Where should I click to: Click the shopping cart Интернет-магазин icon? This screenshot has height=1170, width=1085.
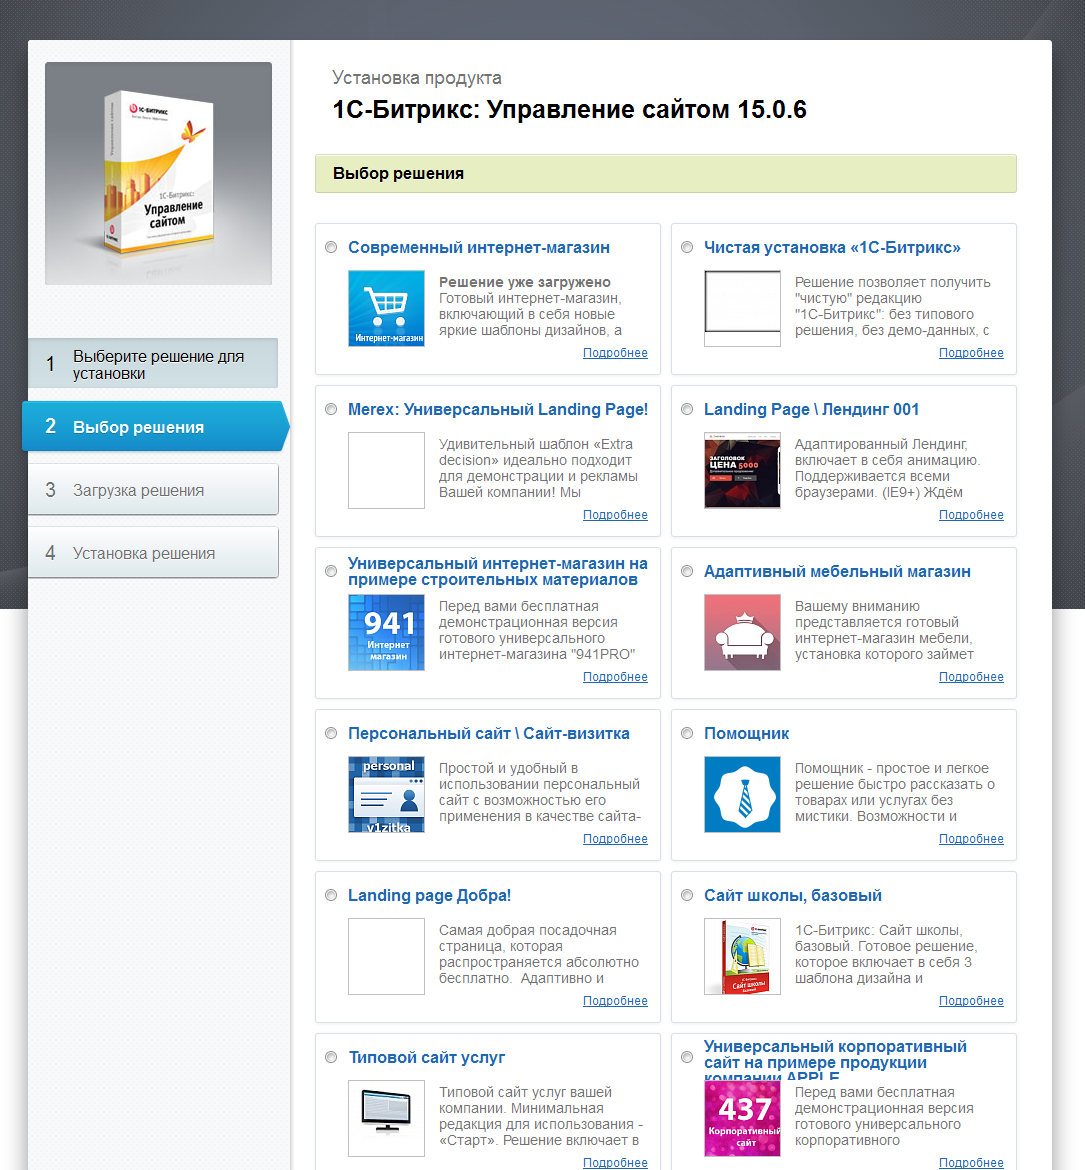pos(387,308)
